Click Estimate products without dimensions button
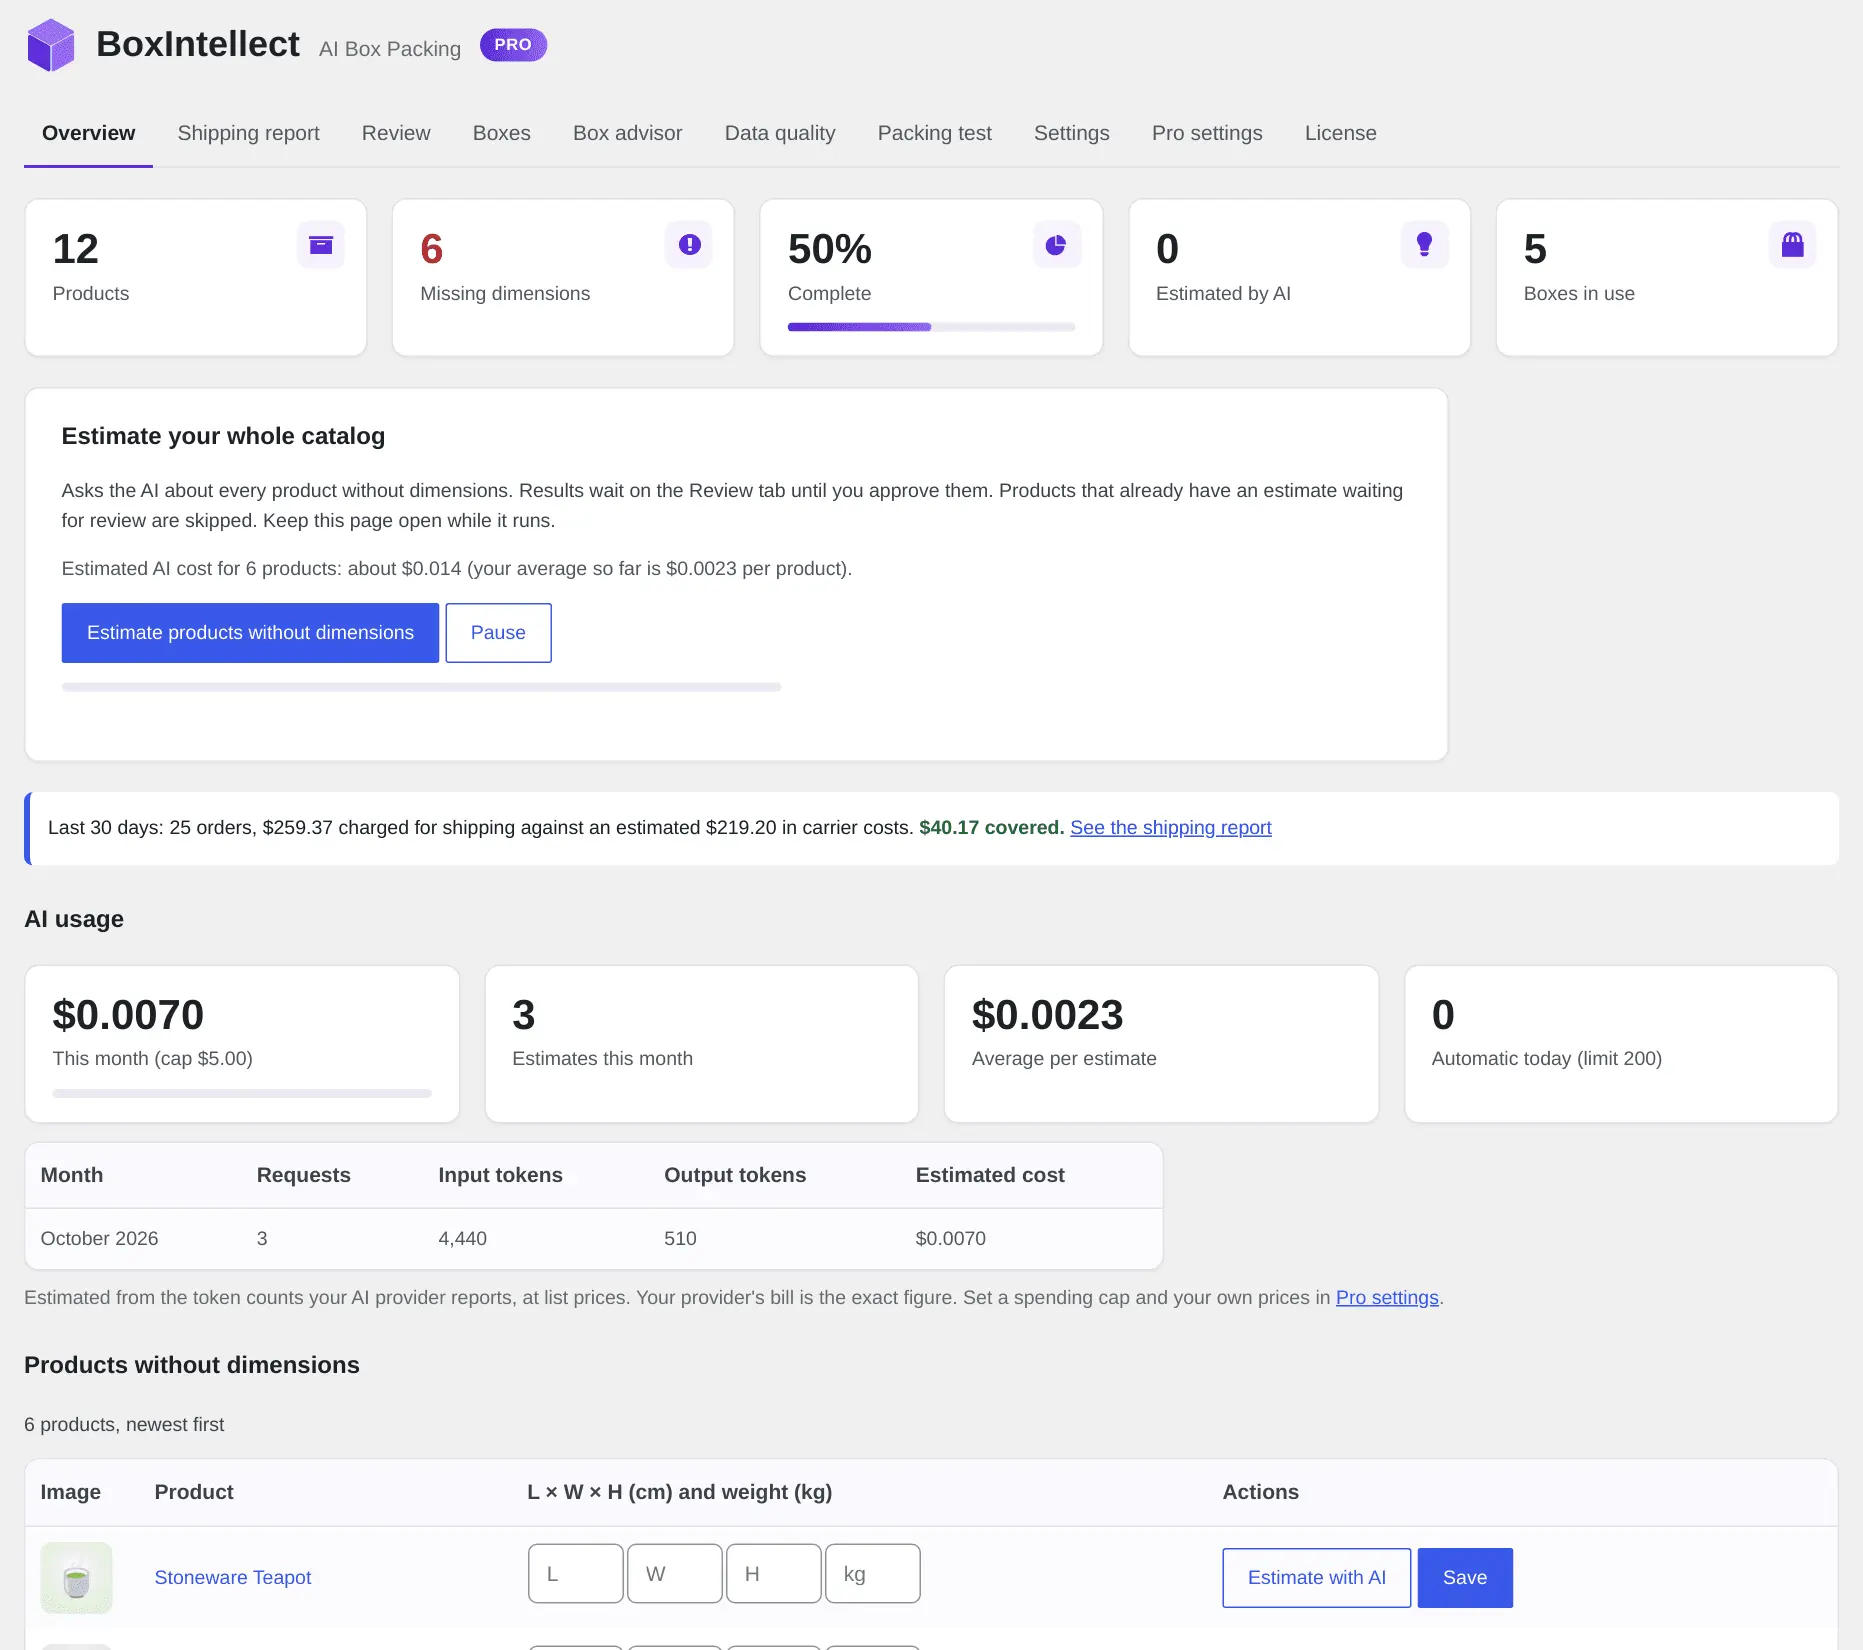Viewport: 1863px width, 1650px height. (250, 633)
